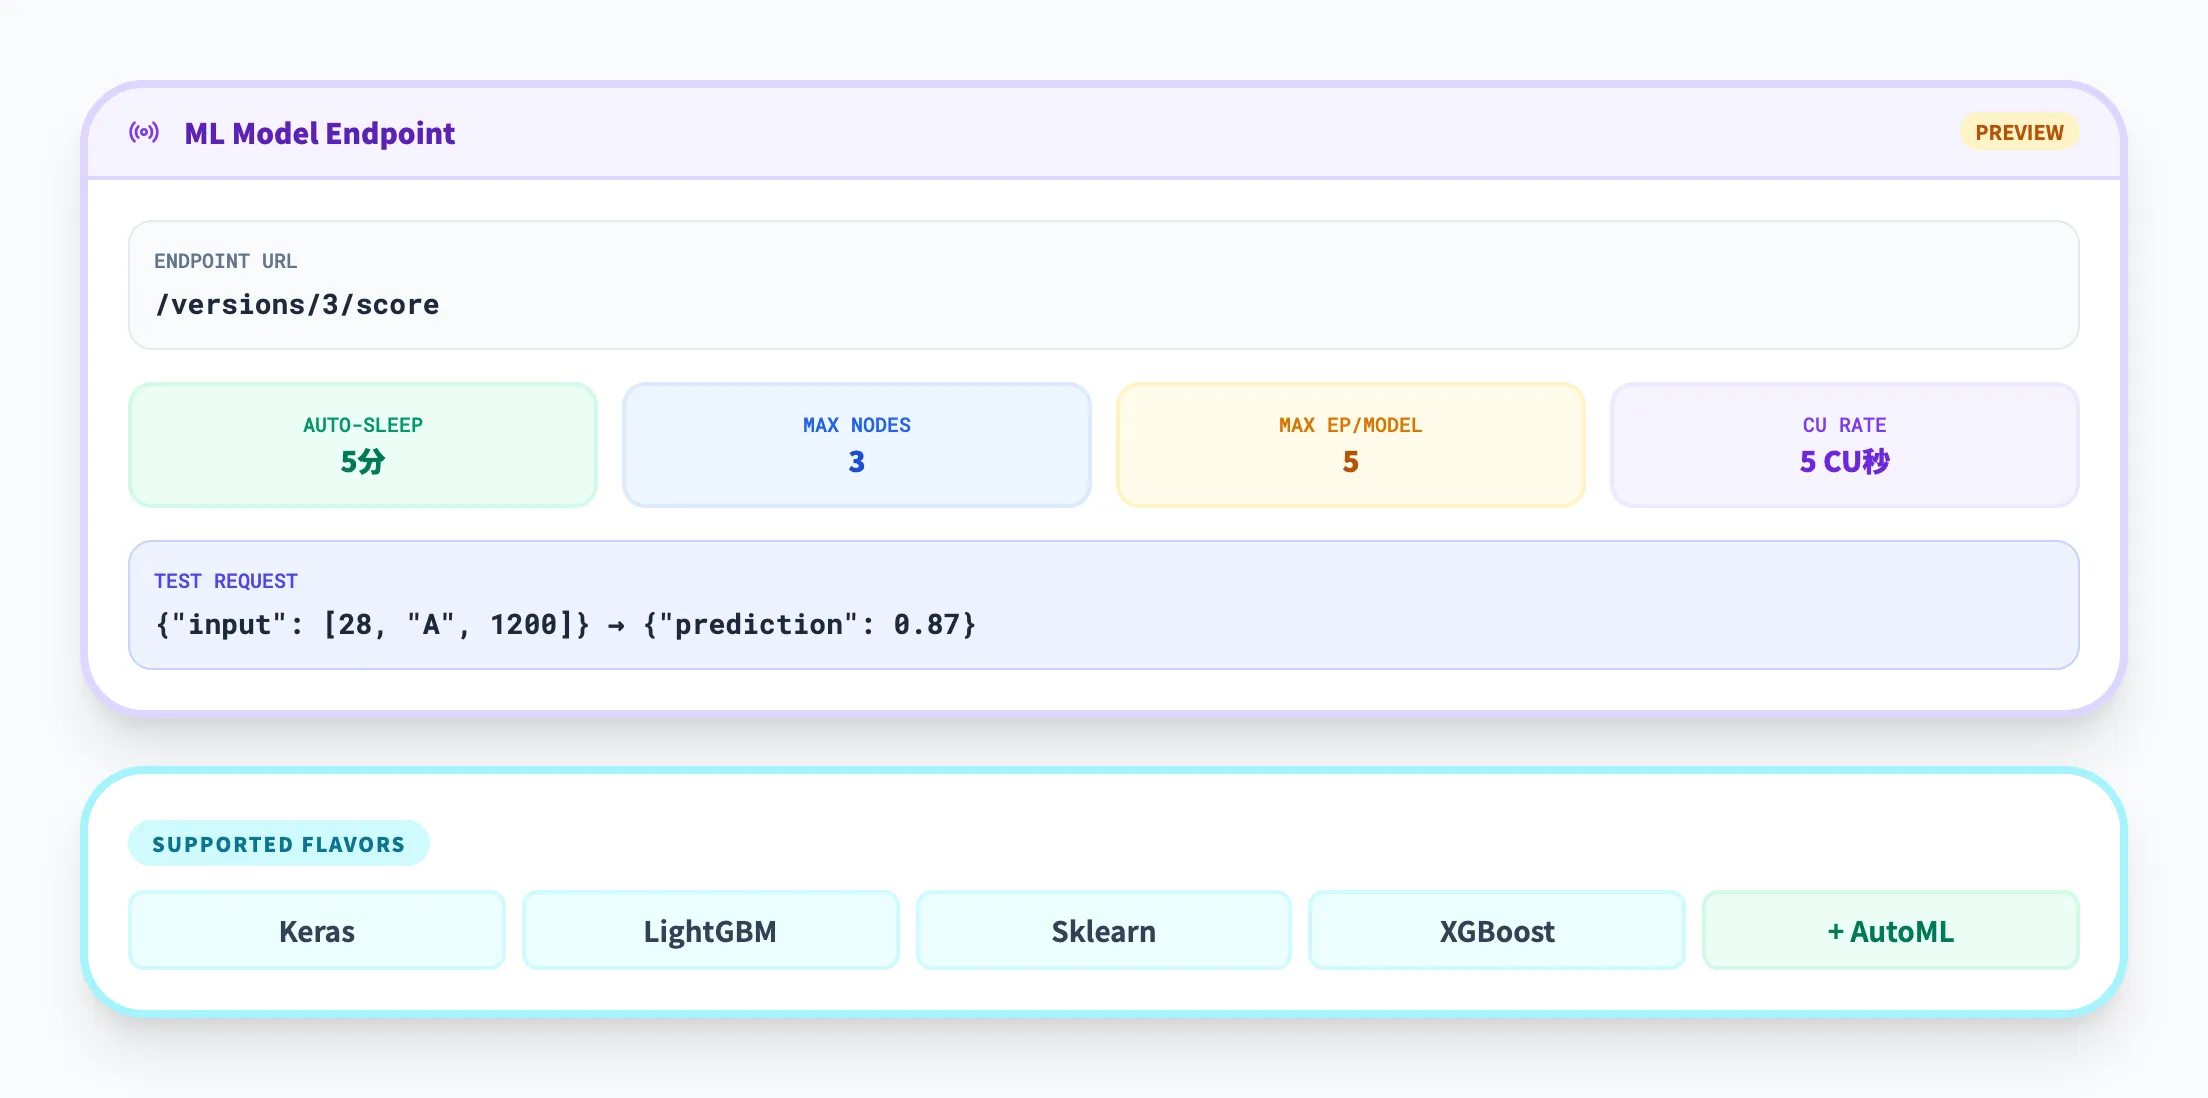Click the endpoint broadcast signal icon
Viewport: 2208px width, 1098px height.
coord(144,133)
